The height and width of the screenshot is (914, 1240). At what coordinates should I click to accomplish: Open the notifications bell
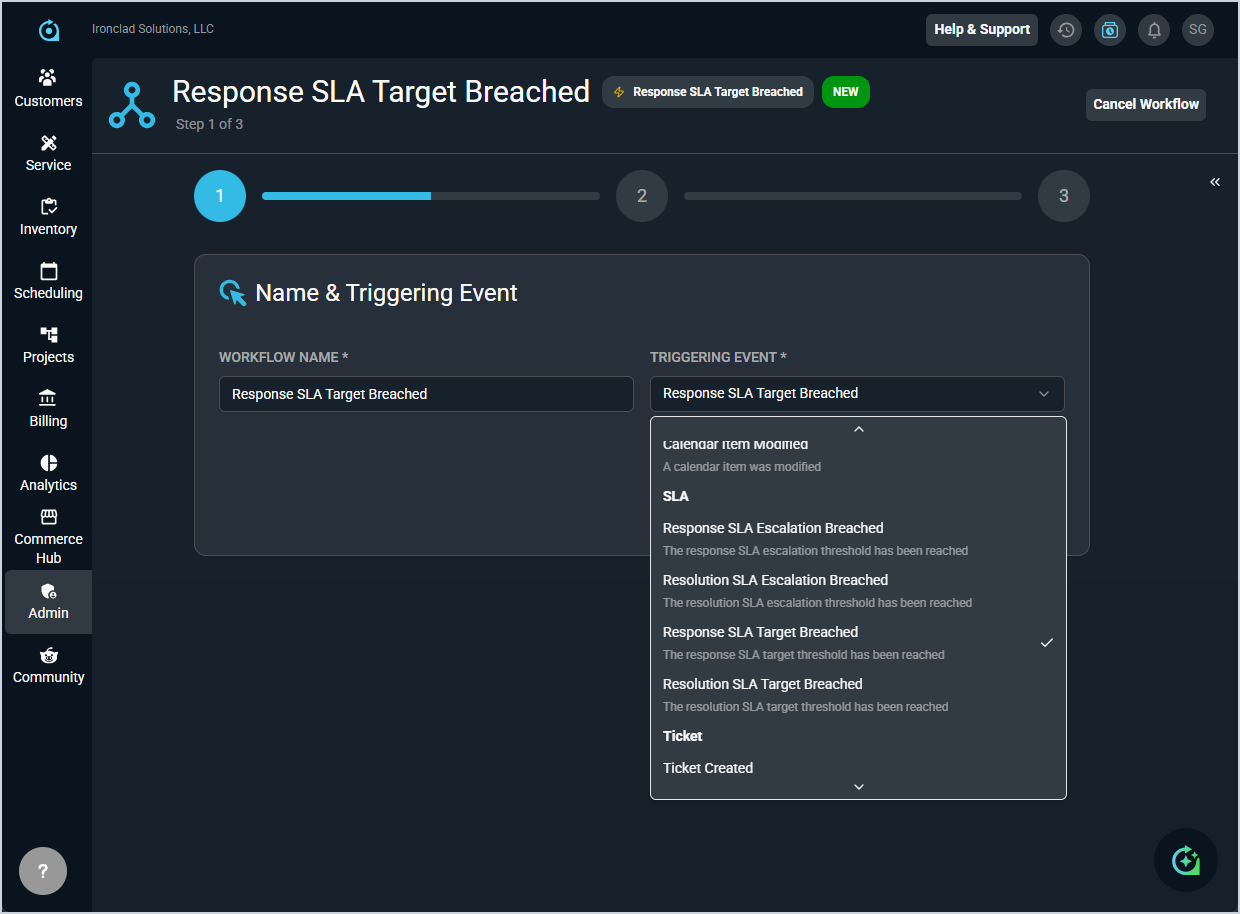pos(1154,30)
